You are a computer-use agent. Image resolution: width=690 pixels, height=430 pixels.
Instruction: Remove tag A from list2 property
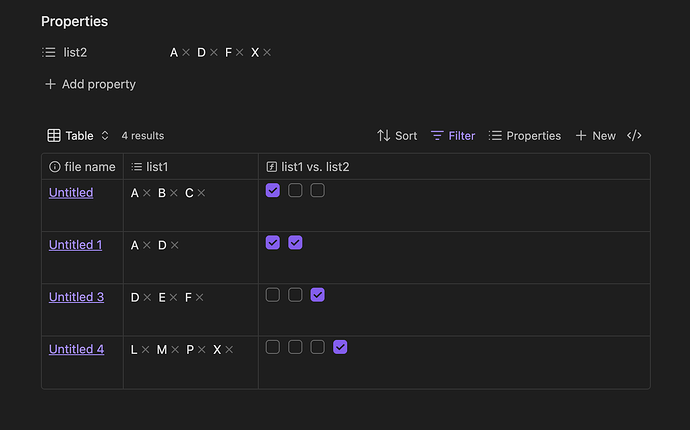point(186,53)
